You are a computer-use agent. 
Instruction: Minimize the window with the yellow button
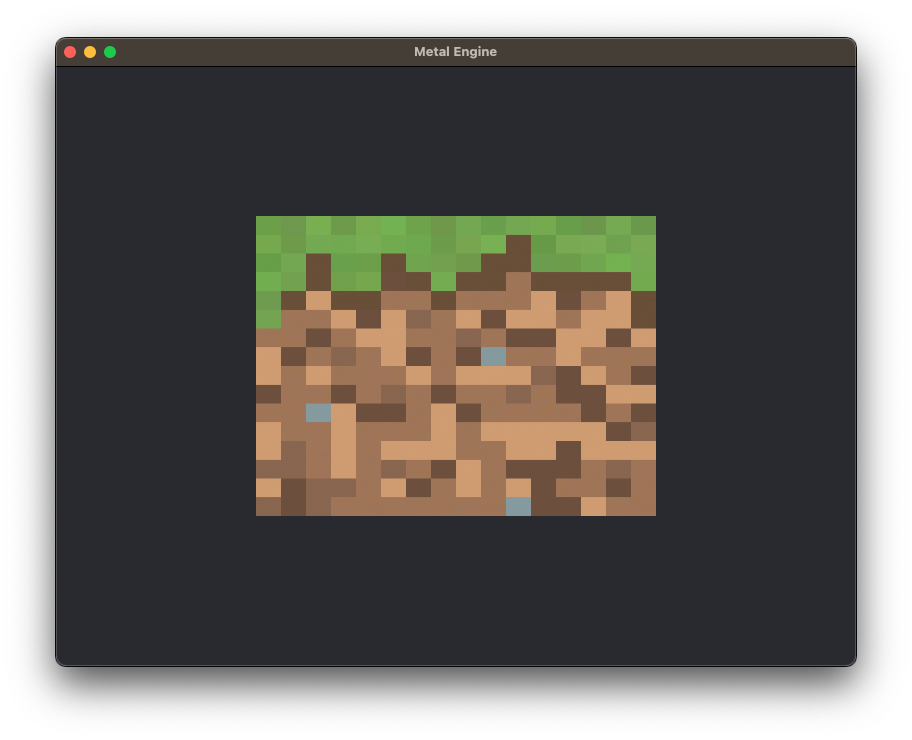[90, 52]
